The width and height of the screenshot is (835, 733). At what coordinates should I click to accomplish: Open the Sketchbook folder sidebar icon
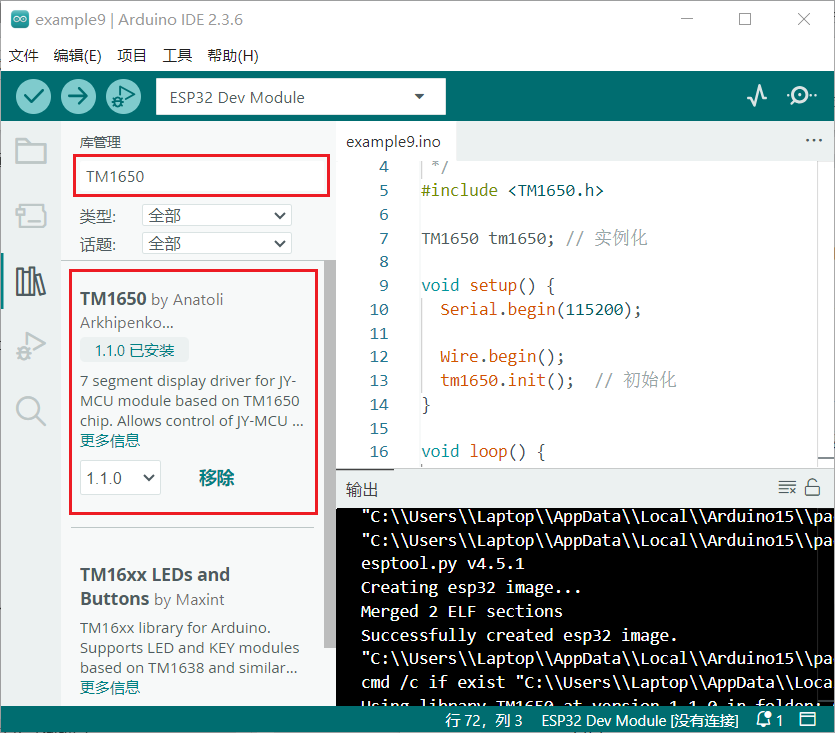(31, 151)
